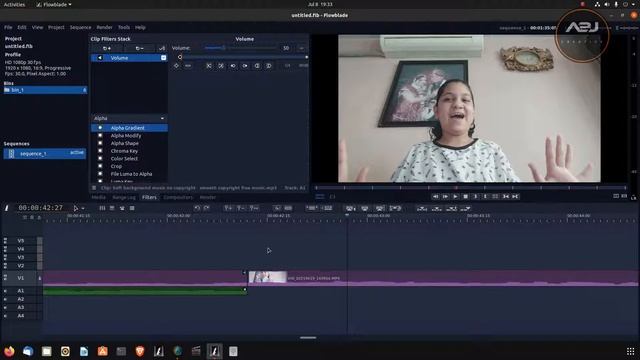Click the remove filter button in Clip Filters Stack

click(x=140, y=48)
